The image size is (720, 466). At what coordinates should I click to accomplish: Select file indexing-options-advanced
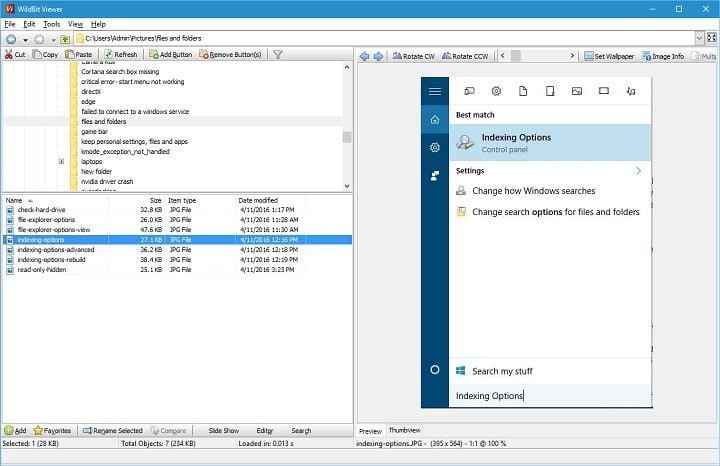[x=56, y=249]
